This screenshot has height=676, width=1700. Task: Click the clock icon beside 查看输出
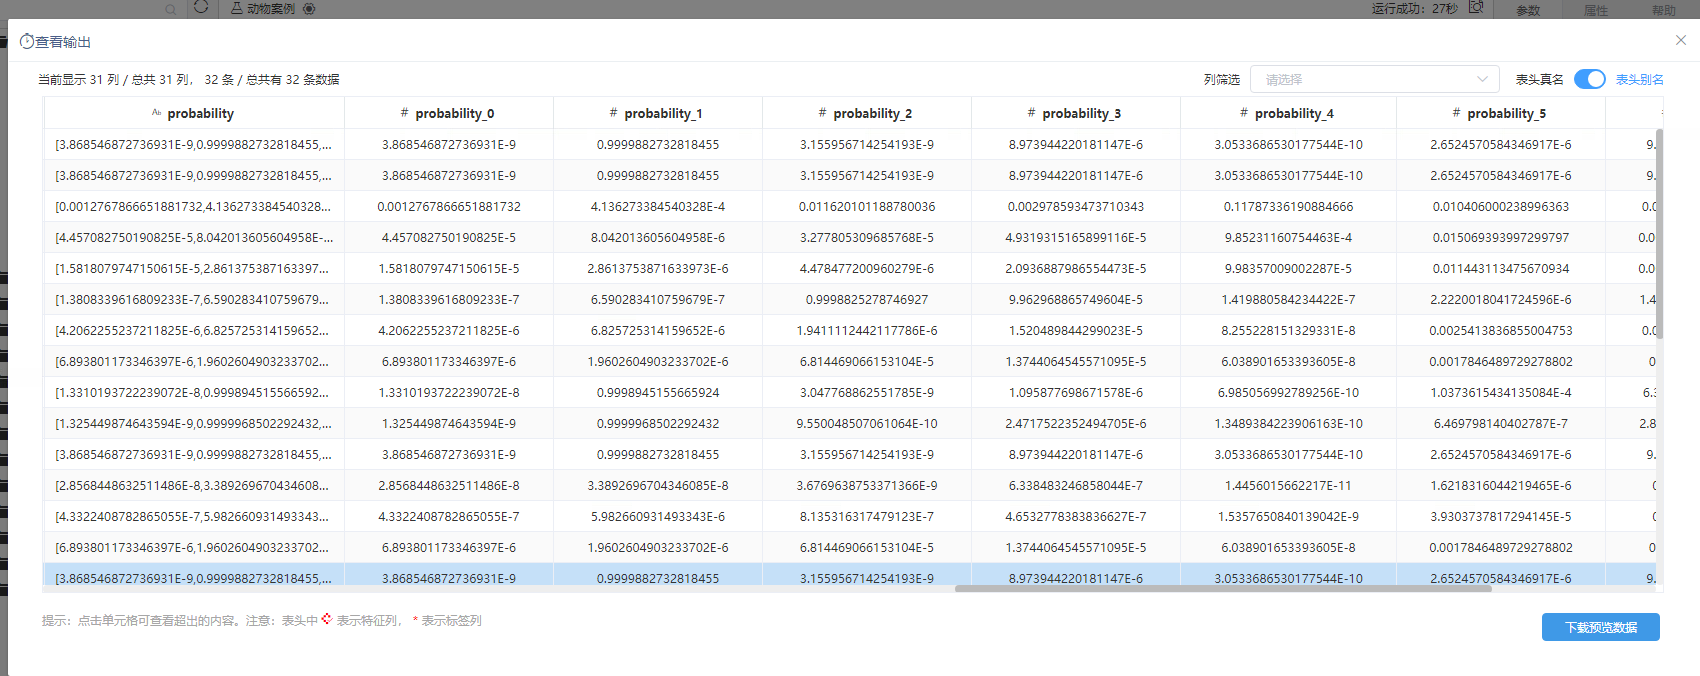27,42
